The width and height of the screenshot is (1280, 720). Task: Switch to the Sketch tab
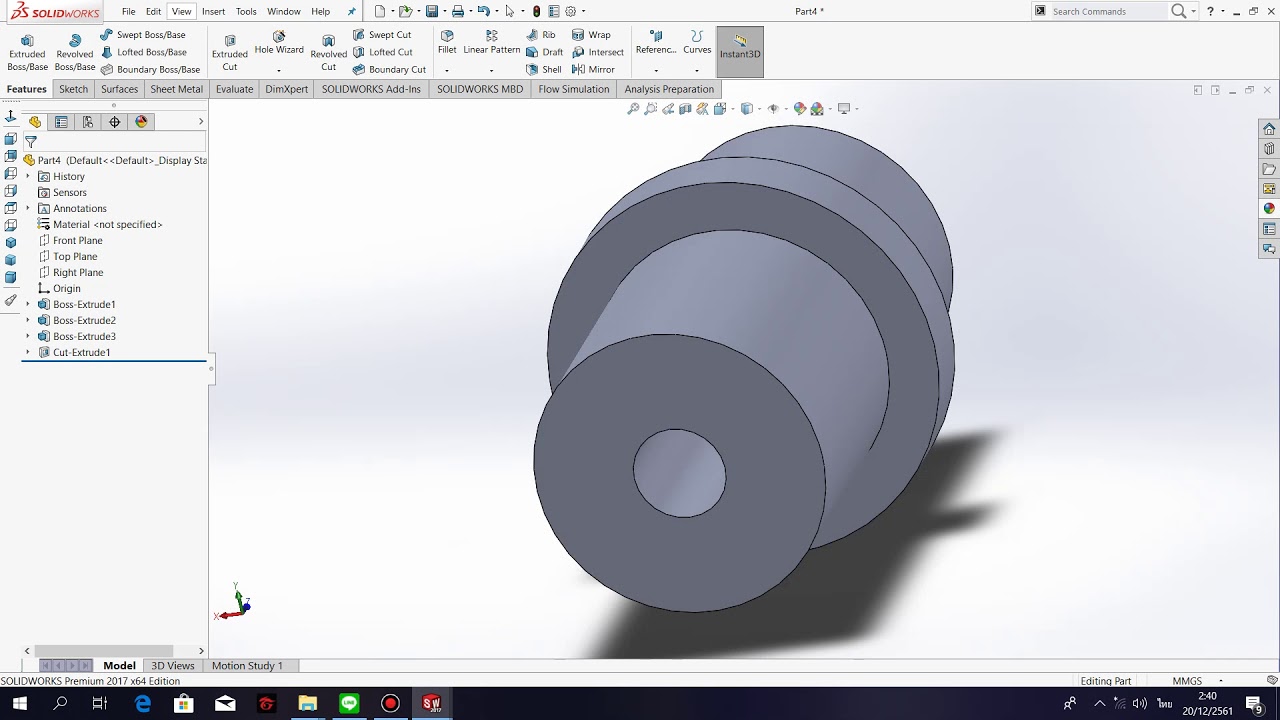pyautogui.click(x=73, y=89)
